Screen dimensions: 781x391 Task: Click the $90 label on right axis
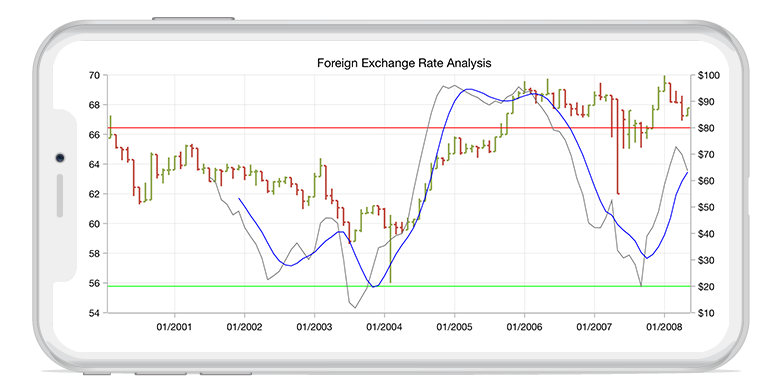(707, 102)
